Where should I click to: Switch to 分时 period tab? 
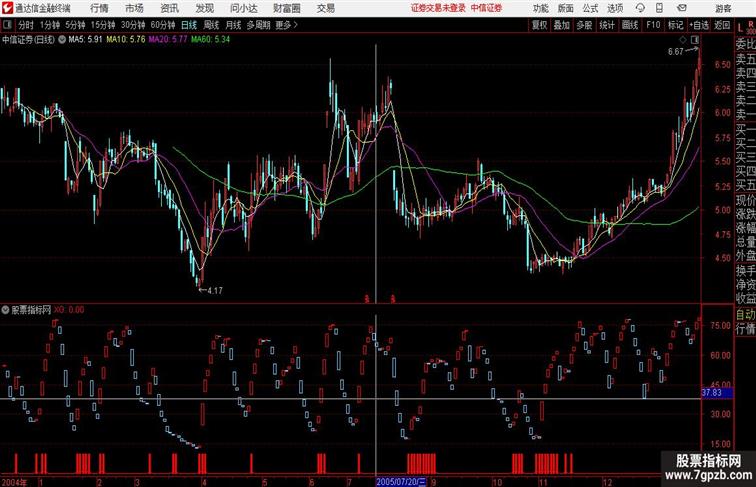pyautogui.click(x=26, y=25)
